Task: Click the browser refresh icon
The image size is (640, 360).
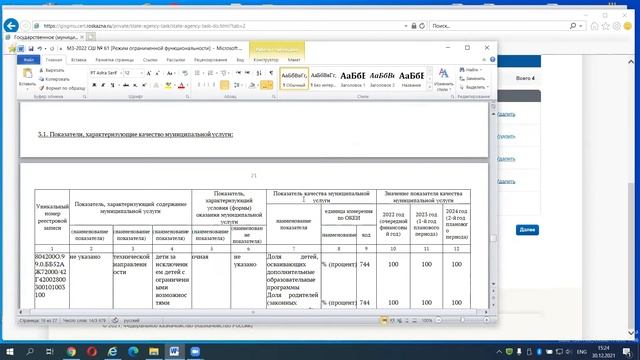Action: [x=422, y=26]
